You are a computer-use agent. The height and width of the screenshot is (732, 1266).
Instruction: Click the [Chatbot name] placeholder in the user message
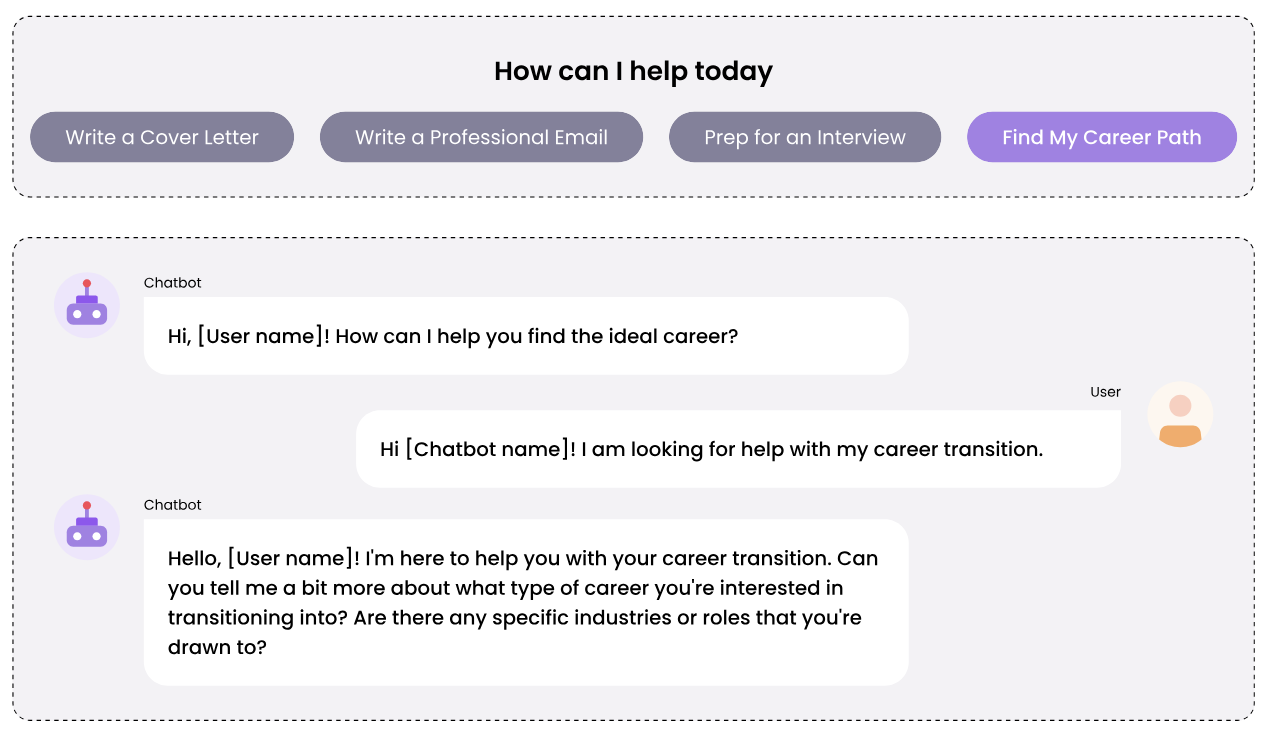[489, 450]
